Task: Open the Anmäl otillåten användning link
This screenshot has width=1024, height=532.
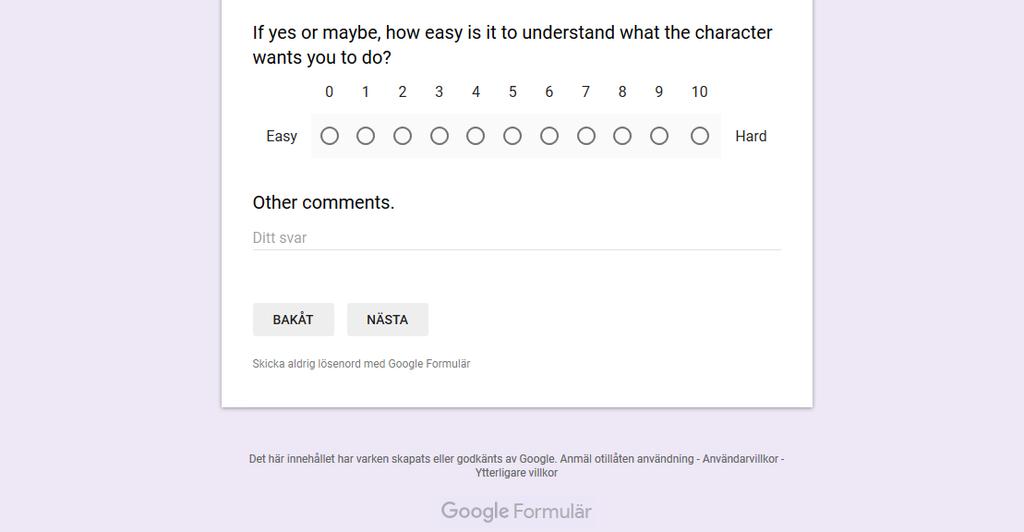Action: 627,459
